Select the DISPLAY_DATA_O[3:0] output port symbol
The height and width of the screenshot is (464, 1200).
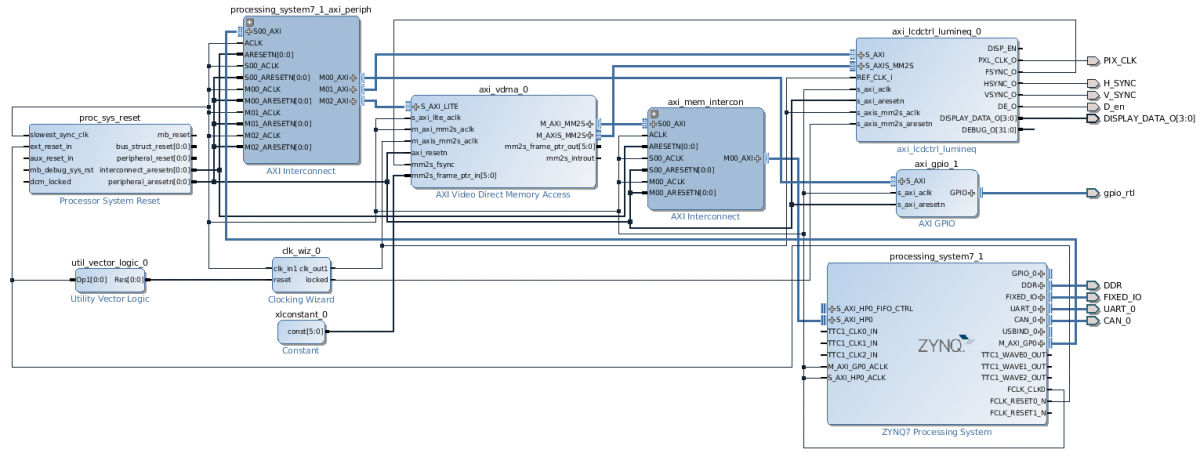(x=1092, y=119)
